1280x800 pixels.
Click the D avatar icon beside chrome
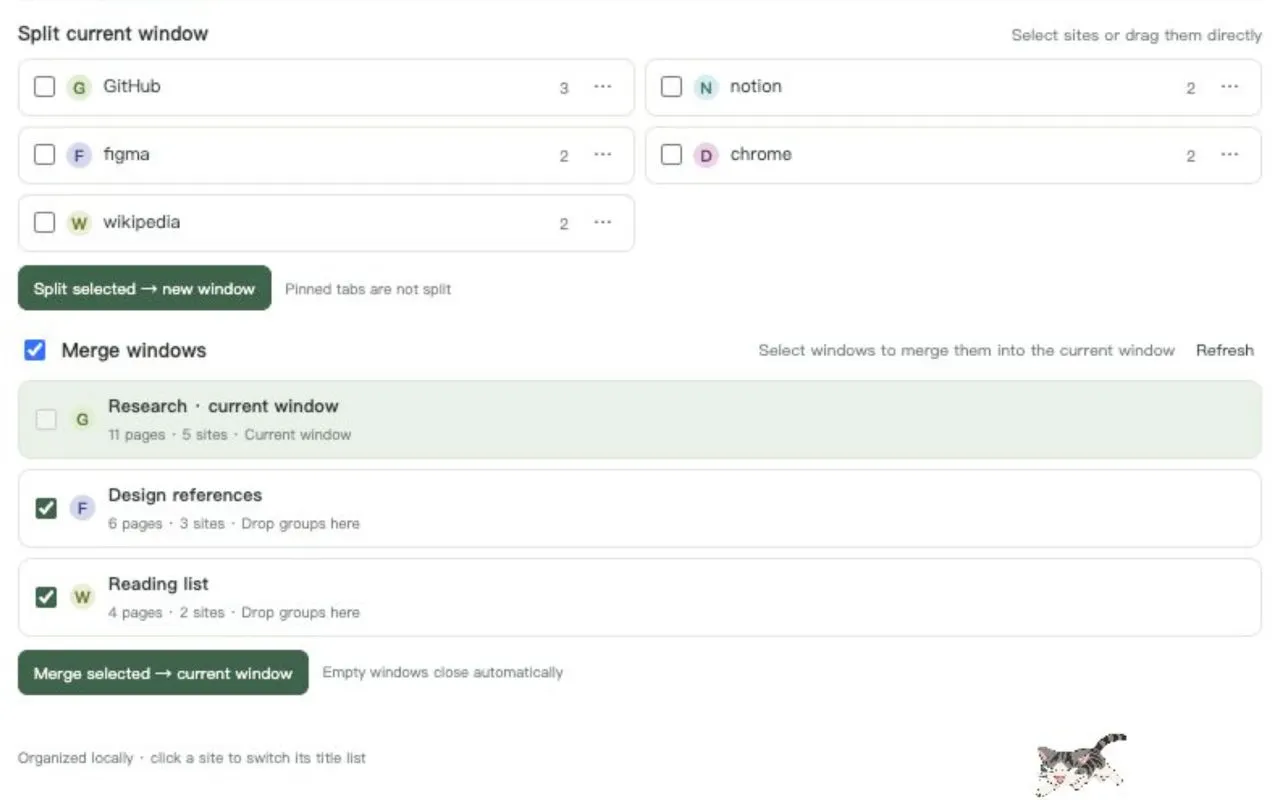click(x=706, y=155)
